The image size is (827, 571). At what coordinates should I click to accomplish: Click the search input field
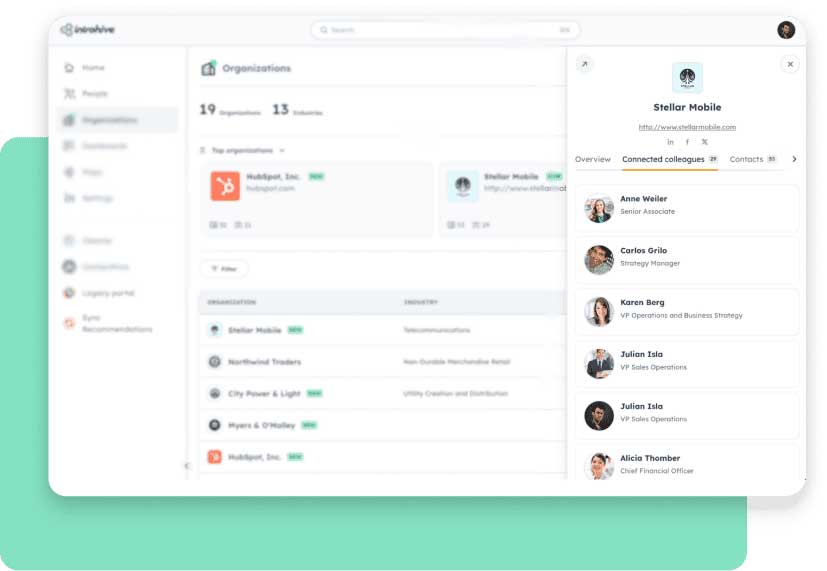(446, 30)
